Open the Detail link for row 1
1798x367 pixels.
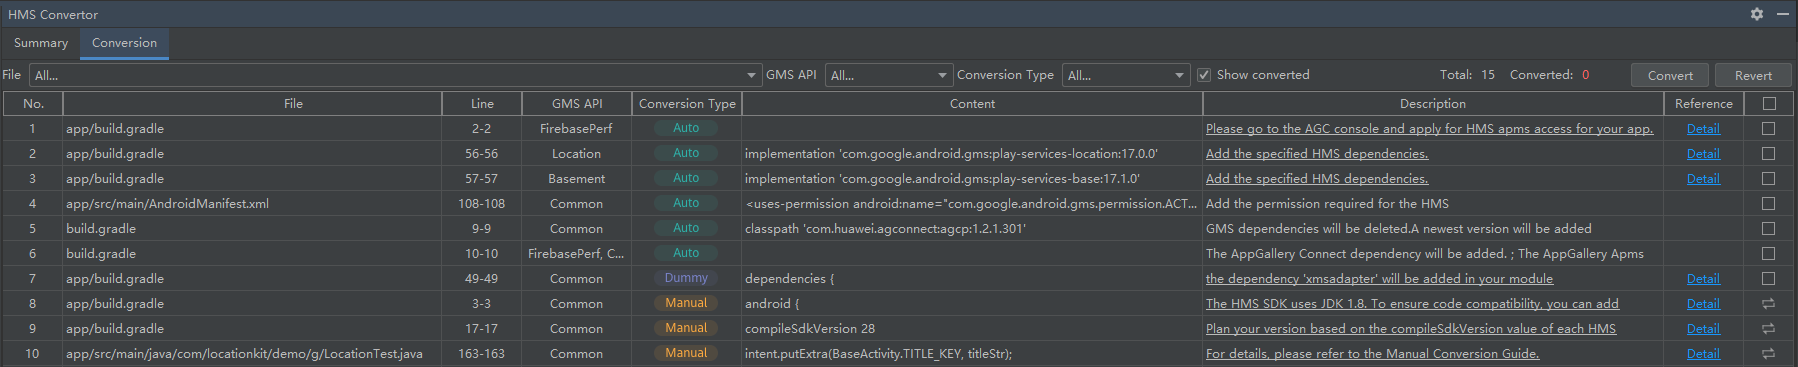coord(1703,128)
